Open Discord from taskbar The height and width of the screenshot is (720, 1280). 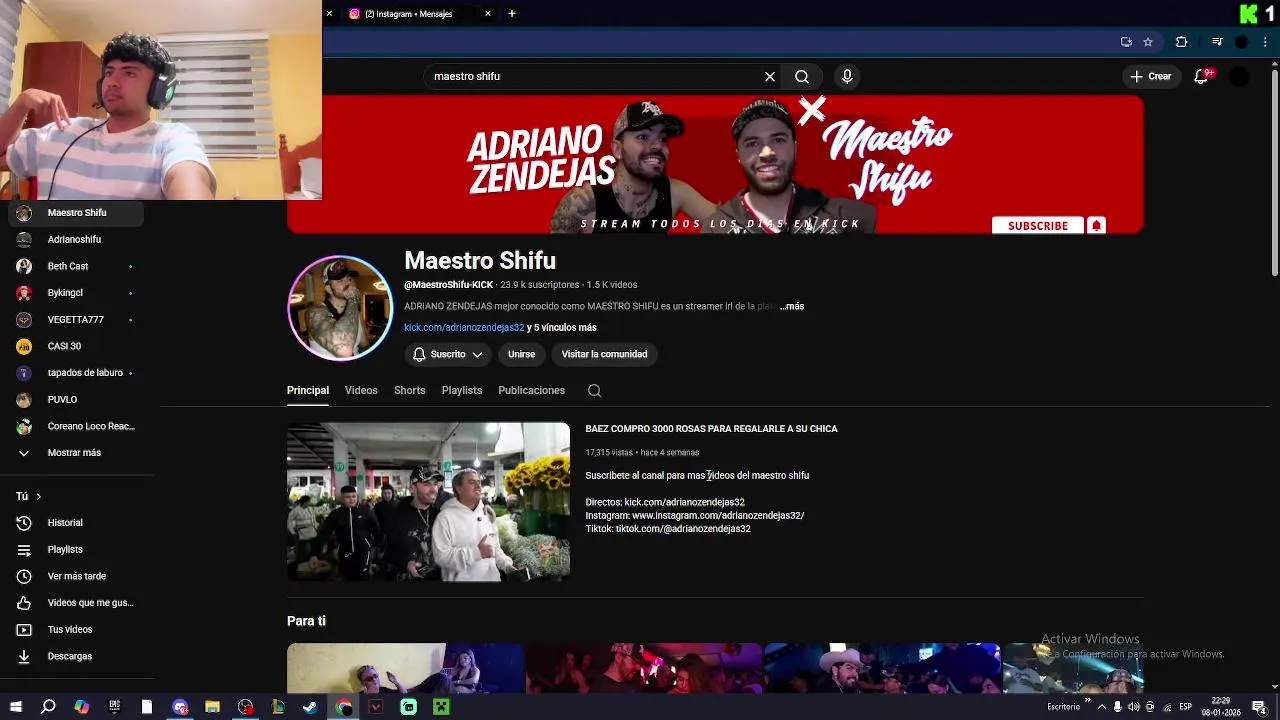180,707
